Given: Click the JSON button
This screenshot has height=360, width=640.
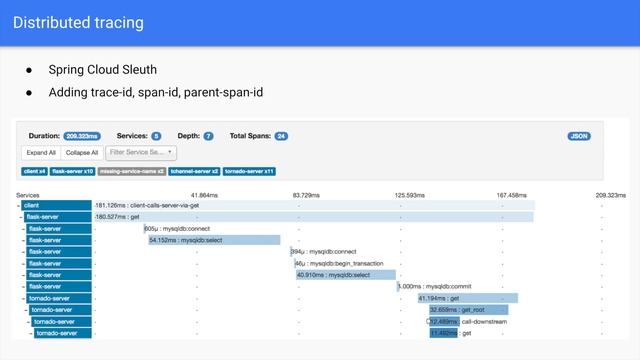Looking at the screenshot, I should 579,136.
